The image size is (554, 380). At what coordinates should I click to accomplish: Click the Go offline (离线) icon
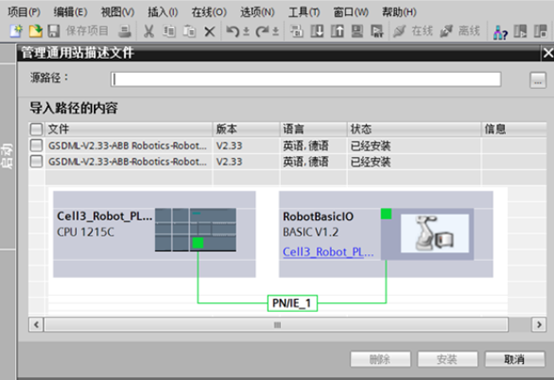tap(446, 31)
